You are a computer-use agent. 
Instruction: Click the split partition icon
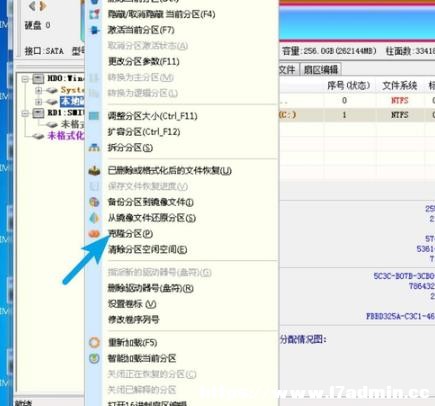coord(94,148)
